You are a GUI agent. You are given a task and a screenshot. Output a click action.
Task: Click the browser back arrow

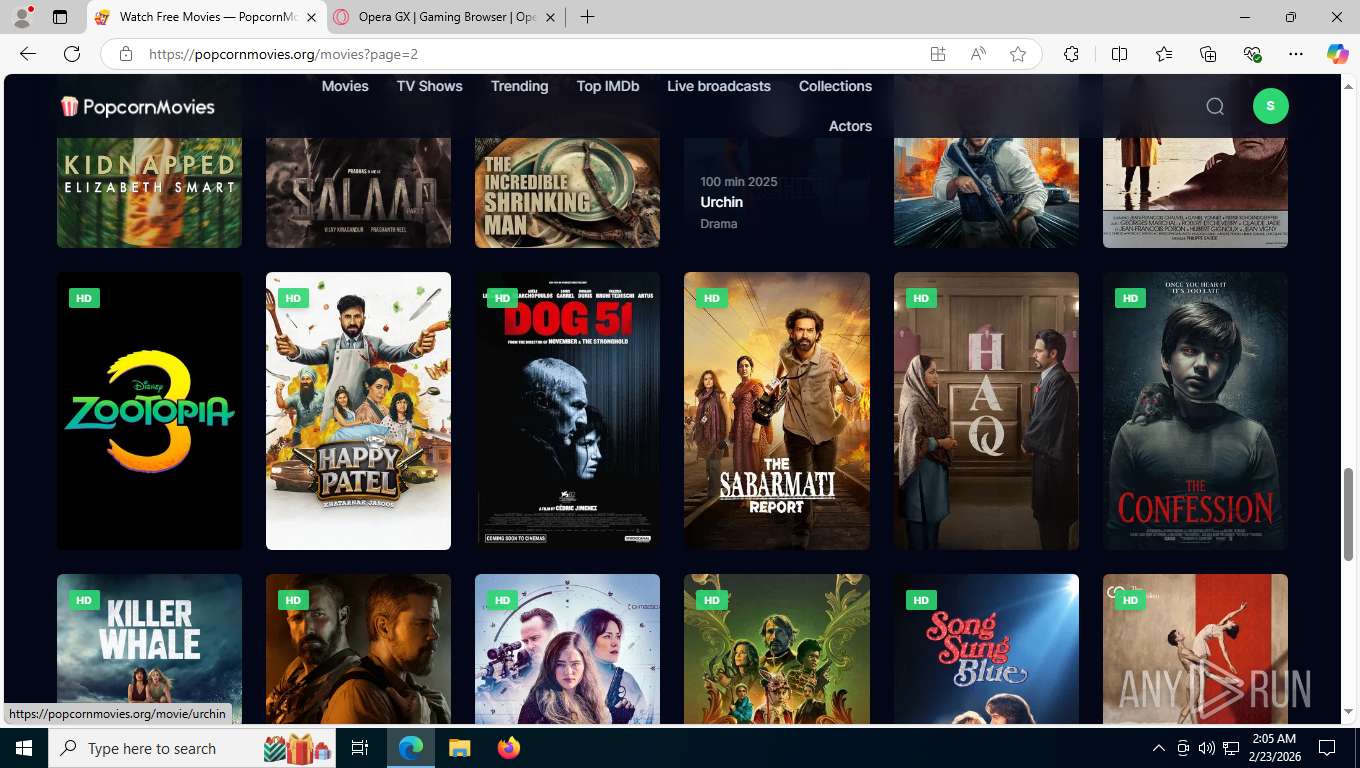(x=28, y=54)
